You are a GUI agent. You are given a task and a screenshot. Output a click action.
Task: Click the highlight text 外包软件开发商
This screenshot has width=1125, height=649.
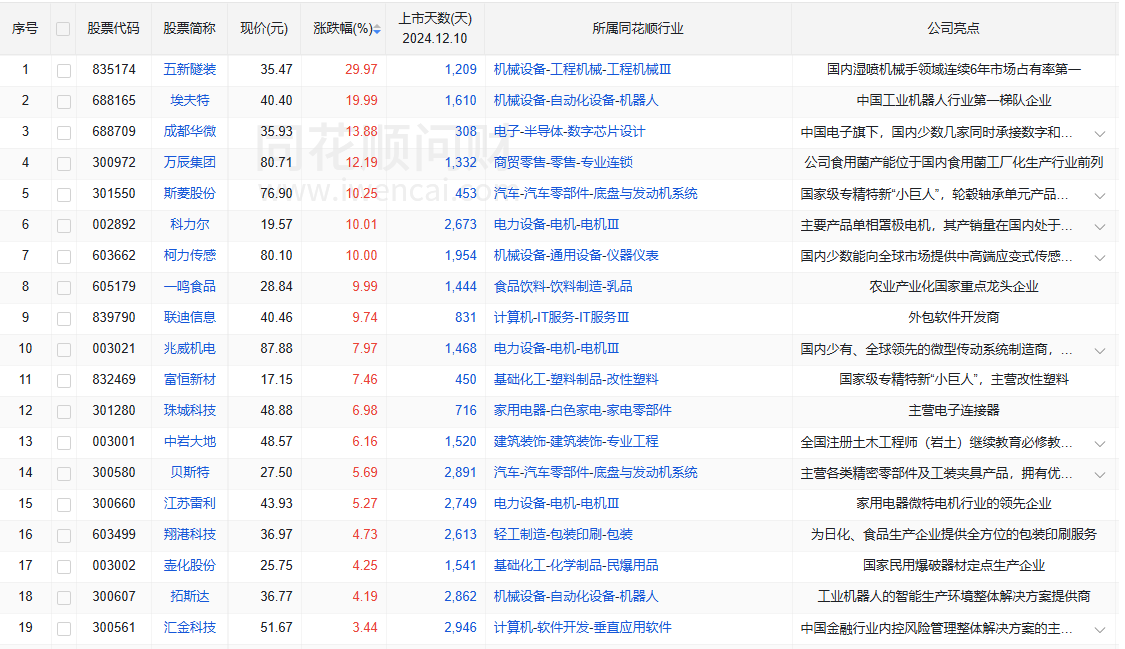[x=954, y=317]
